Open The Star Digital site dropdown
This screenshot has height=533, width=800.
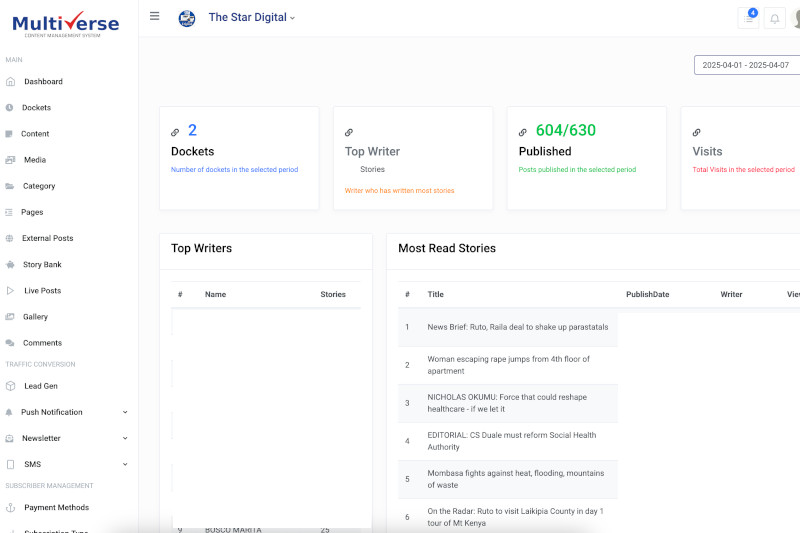(252, 18)
